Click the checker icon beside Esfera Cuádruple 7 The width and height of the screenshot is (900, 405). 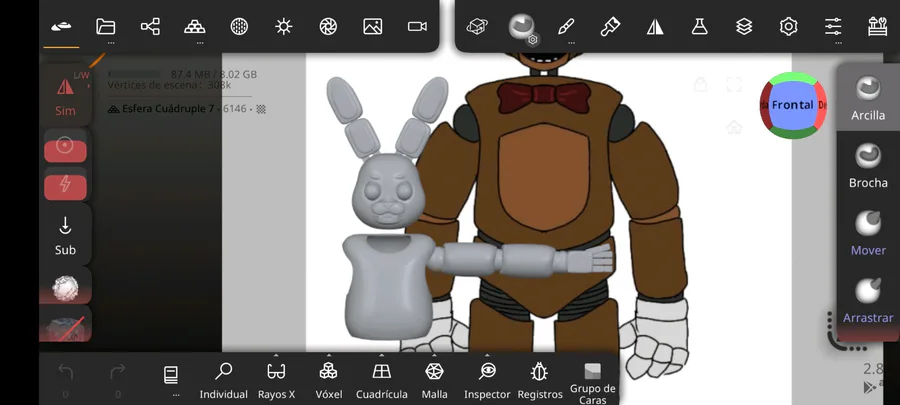[261, 109]
